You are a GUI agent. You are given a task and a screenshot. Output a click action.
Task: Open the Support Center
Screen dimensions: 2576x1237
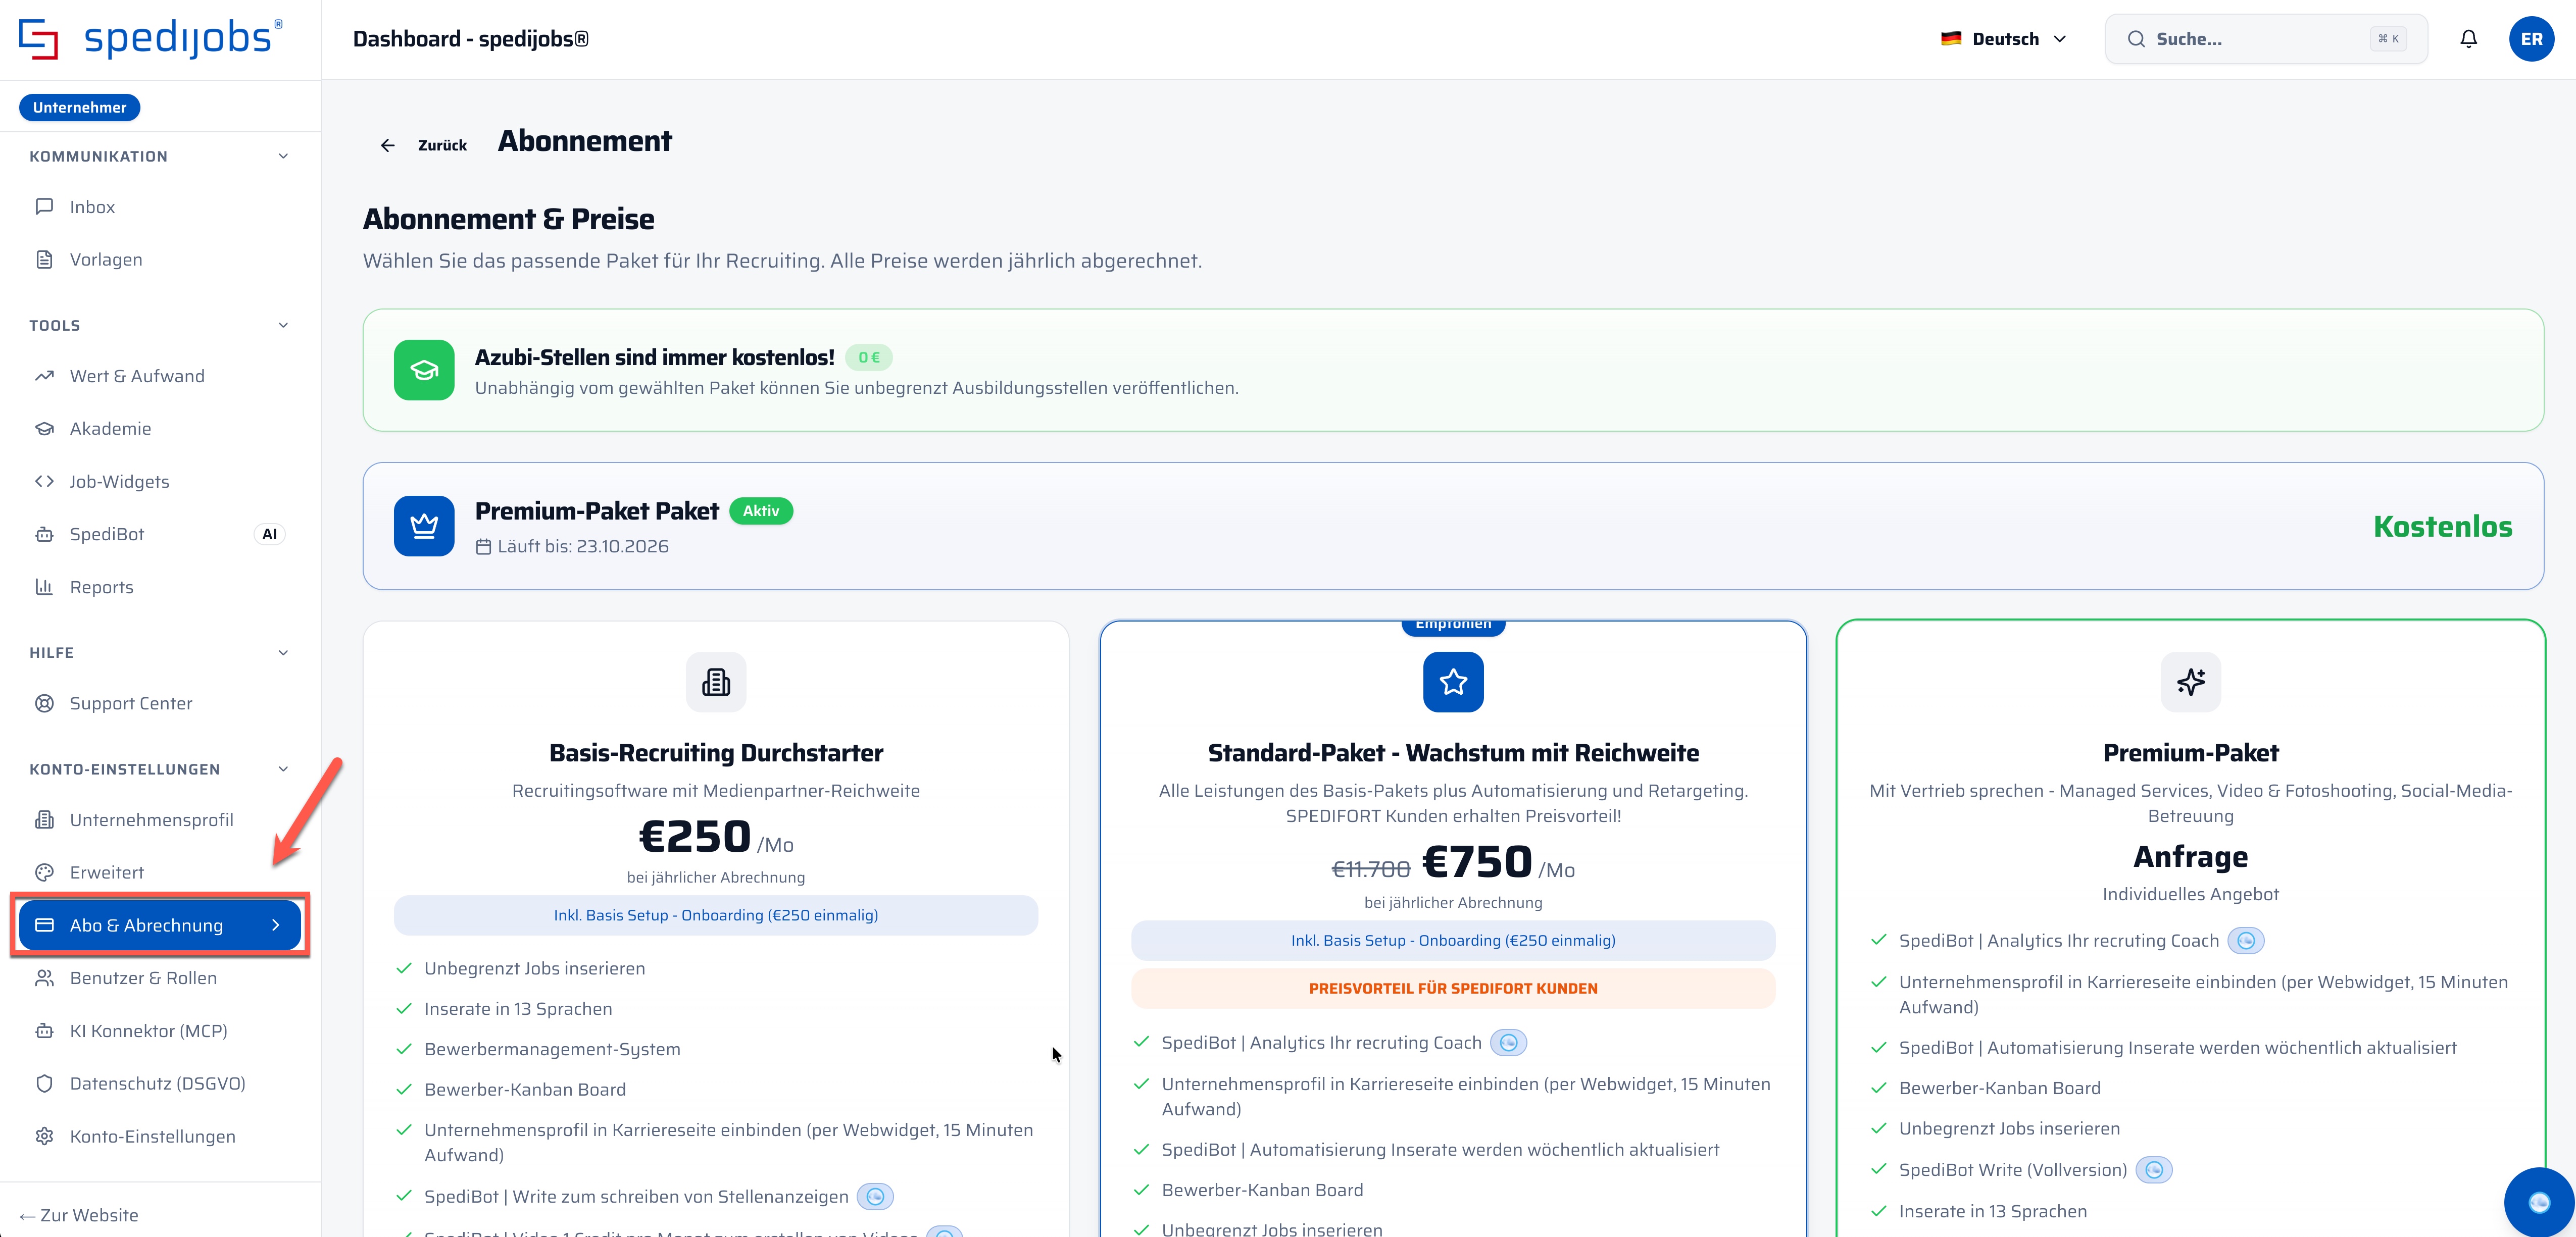tap(160, 704)
